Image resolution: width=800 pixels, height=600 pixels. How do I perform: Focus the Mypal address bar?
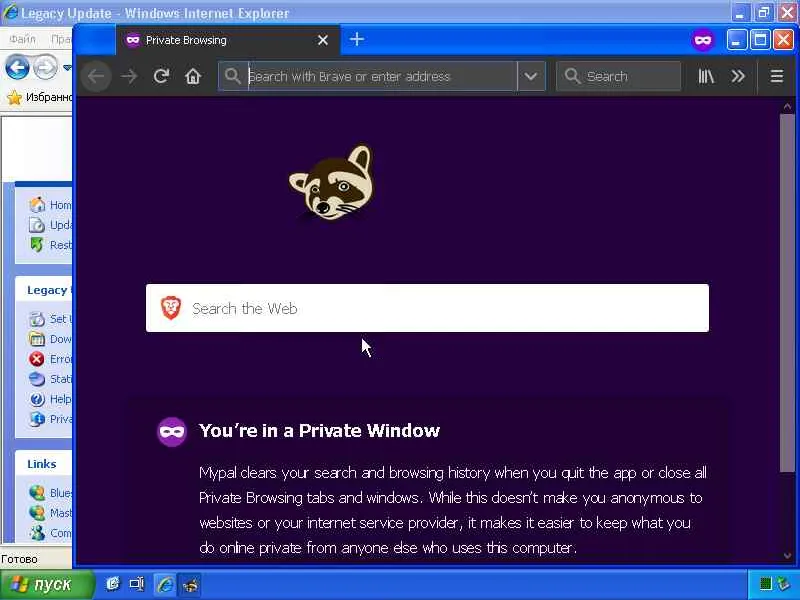click(x=368, y=77)
